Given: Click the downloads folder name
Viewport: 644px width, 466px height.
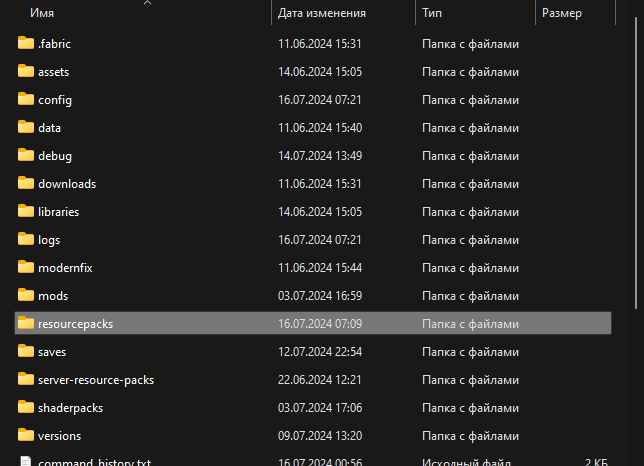Looking at the screenshot, I should 67,184.
